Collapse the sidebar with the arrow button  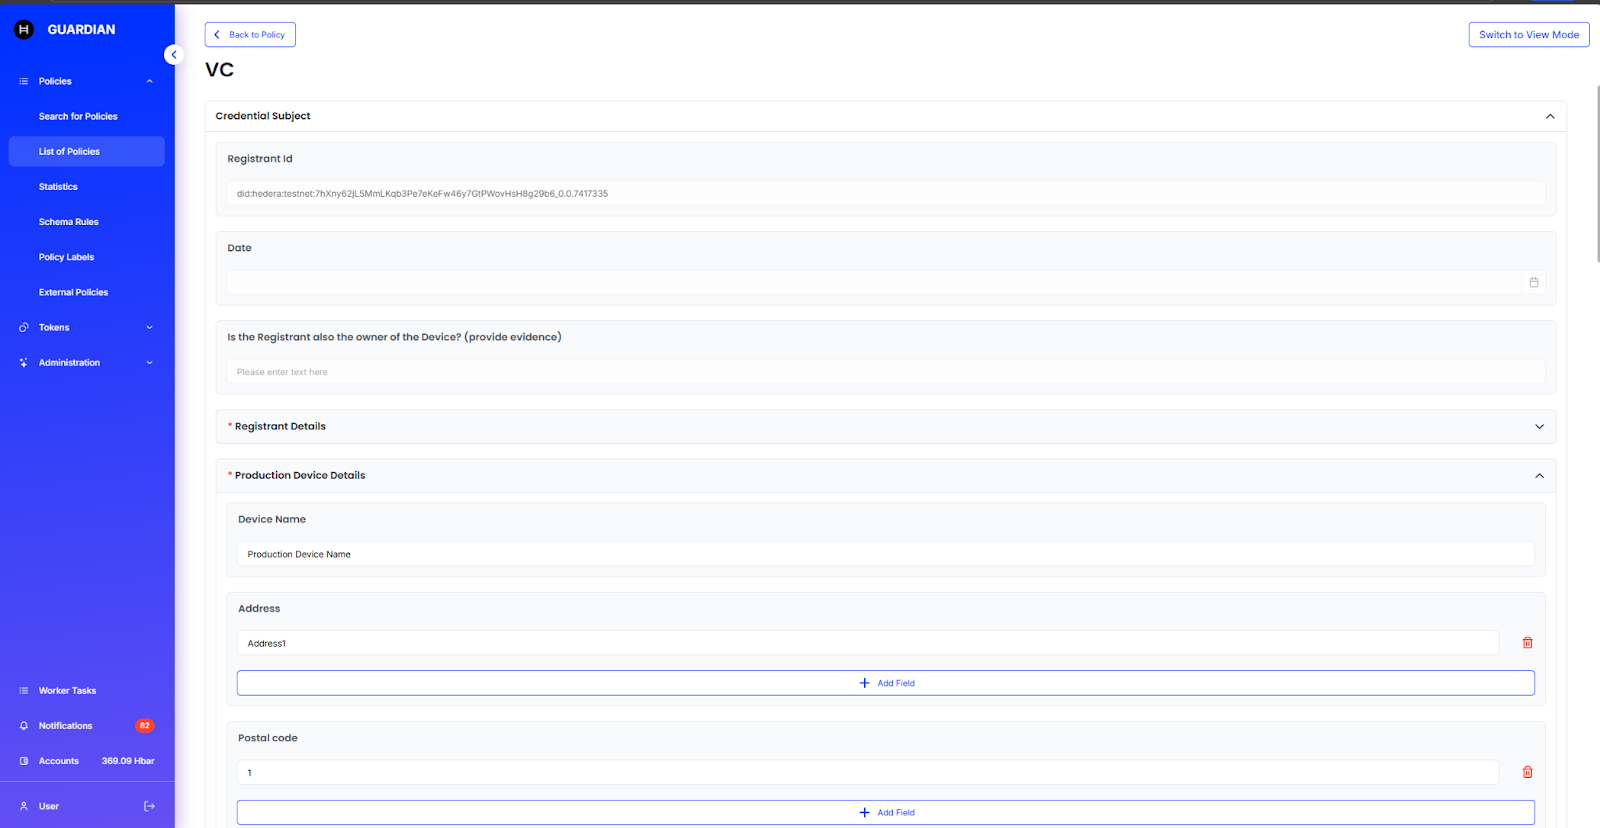174,55
